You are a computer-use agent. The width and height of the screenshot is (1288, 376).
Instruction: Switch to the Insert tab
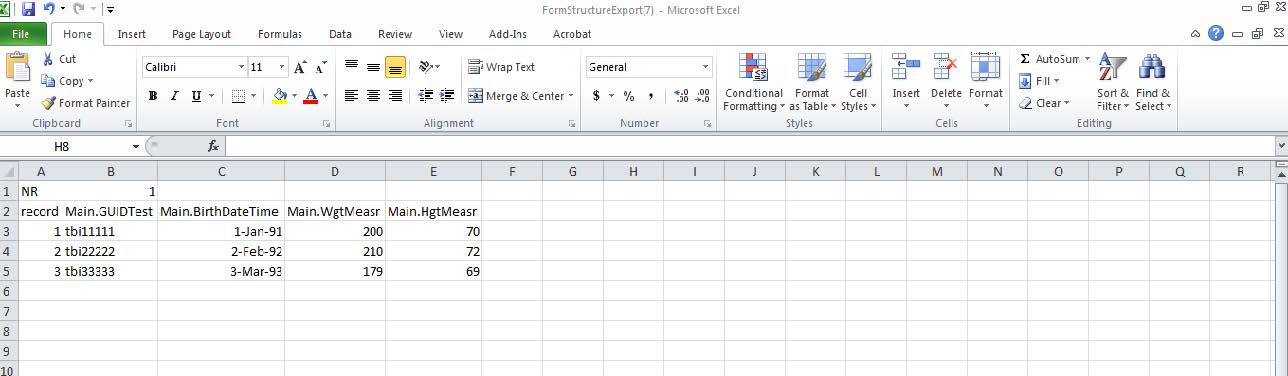click(132, 34)
